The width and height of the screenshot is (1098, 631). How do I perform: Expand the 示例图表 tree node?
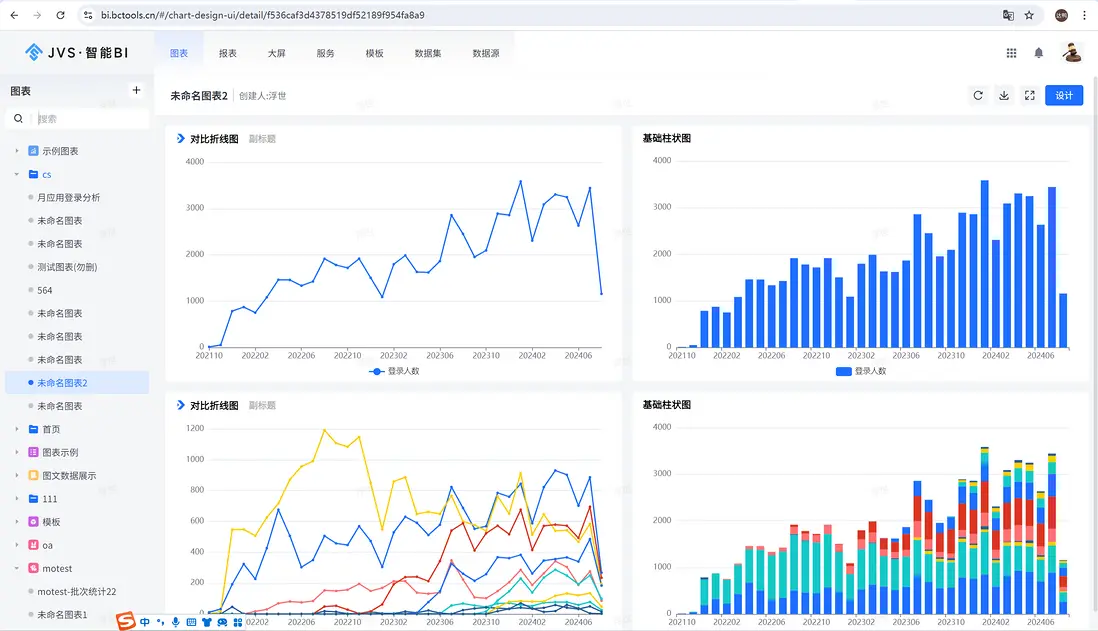[17, 151]
